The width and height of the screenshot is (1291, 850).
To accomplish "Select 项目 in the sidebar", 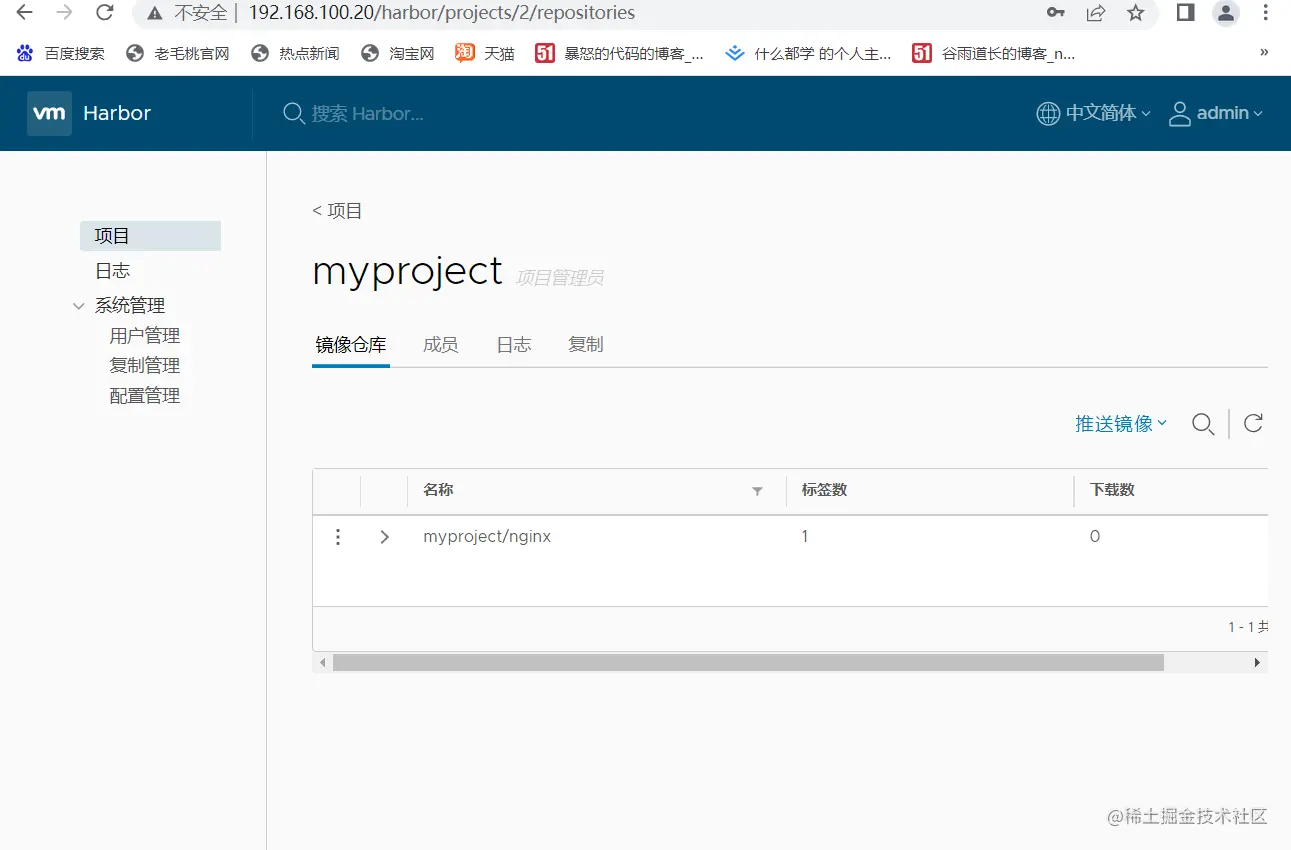I will tap(150, 236).
